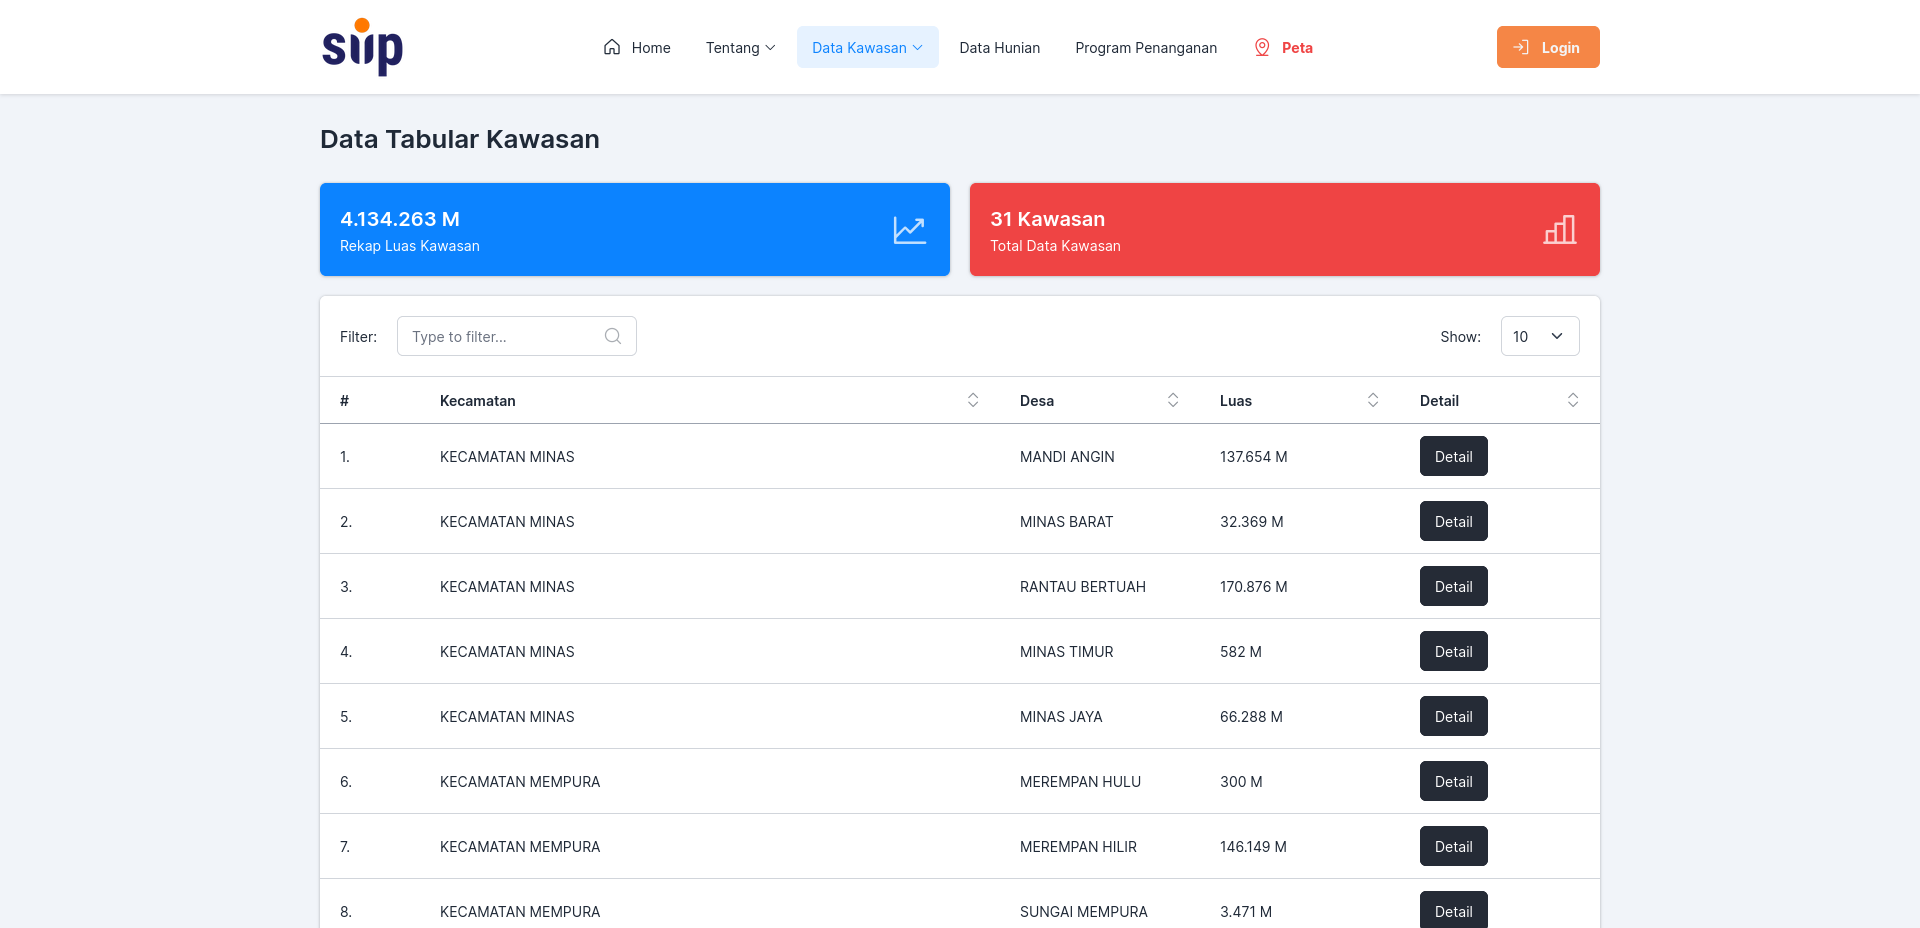
Task: Click the '300 M' luas value
Action: [1241, 782]
